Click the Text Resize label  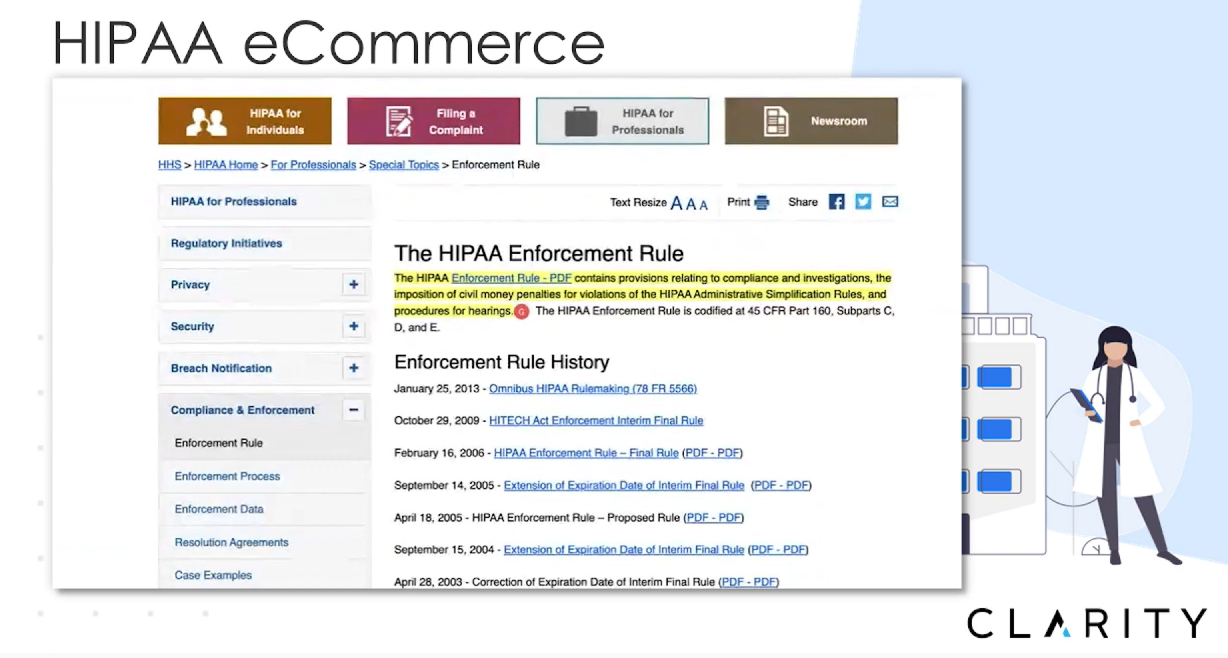pyautogui.click(x=638, y=203)
